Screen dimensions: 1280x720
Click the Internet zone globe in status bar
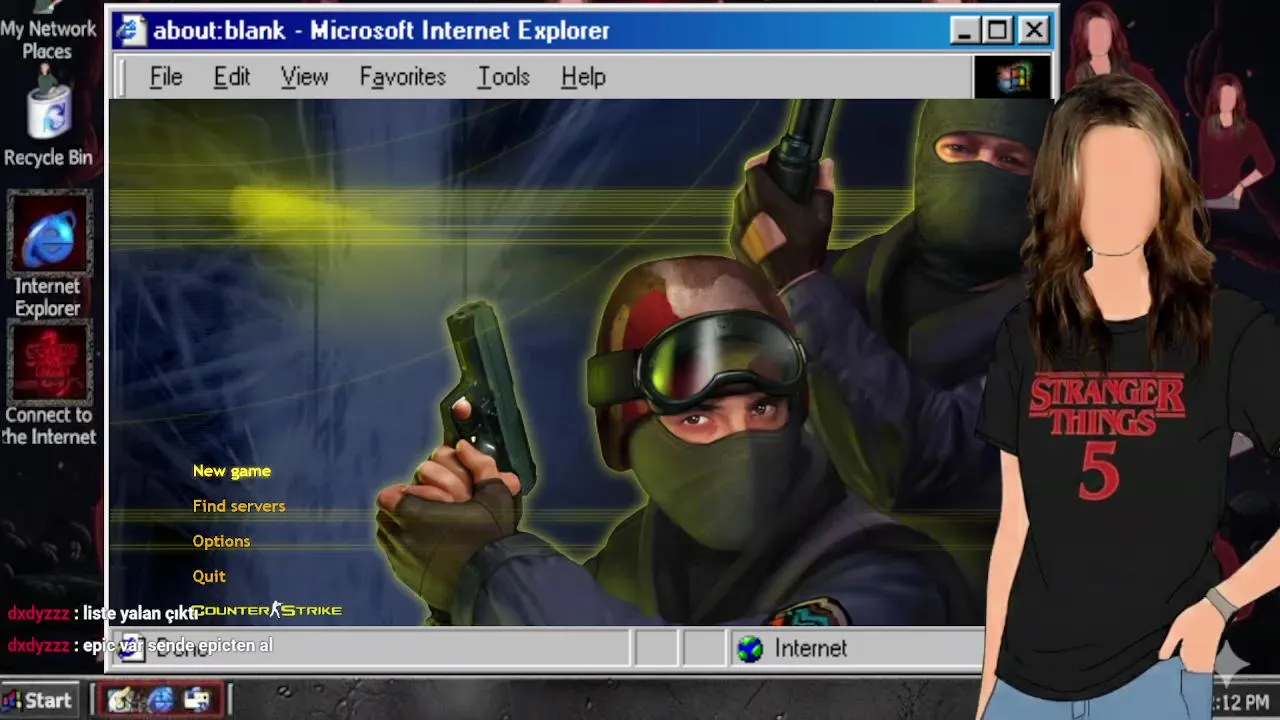tap(749, 649)
